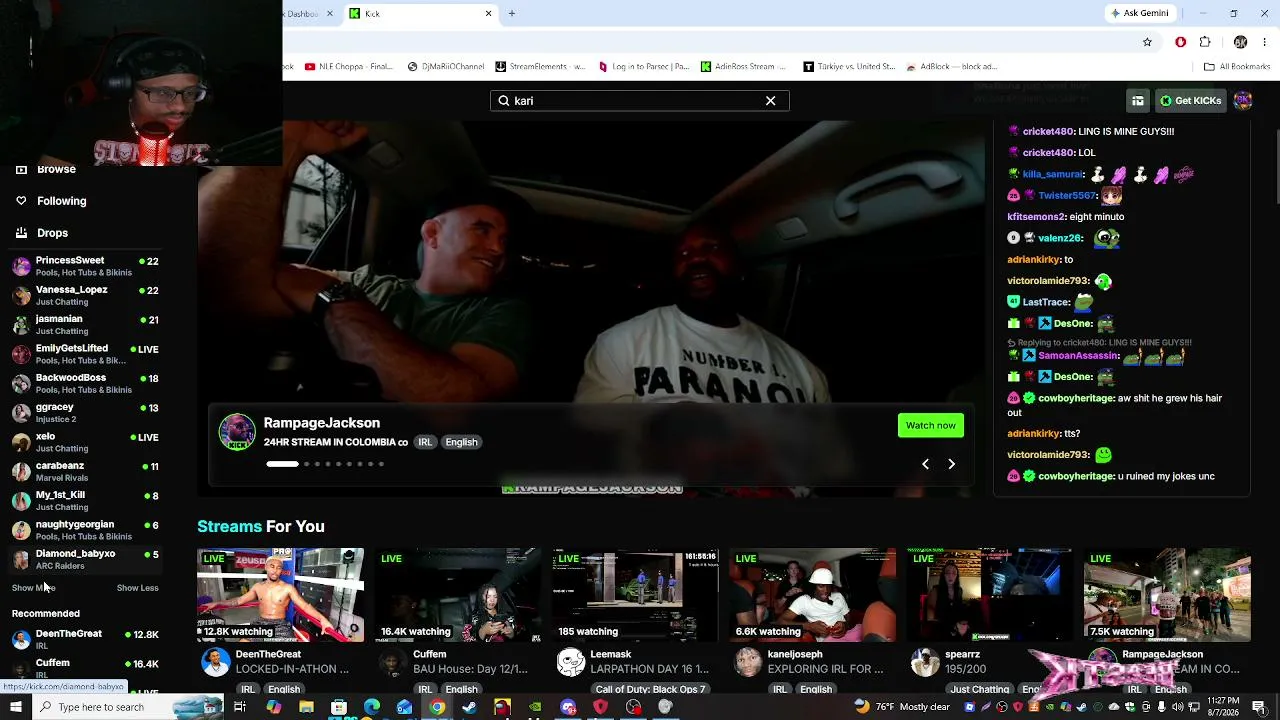Open Microsoft Edge from taskbar
Viewport: 1280px width, 720px height.
(372, 707)
